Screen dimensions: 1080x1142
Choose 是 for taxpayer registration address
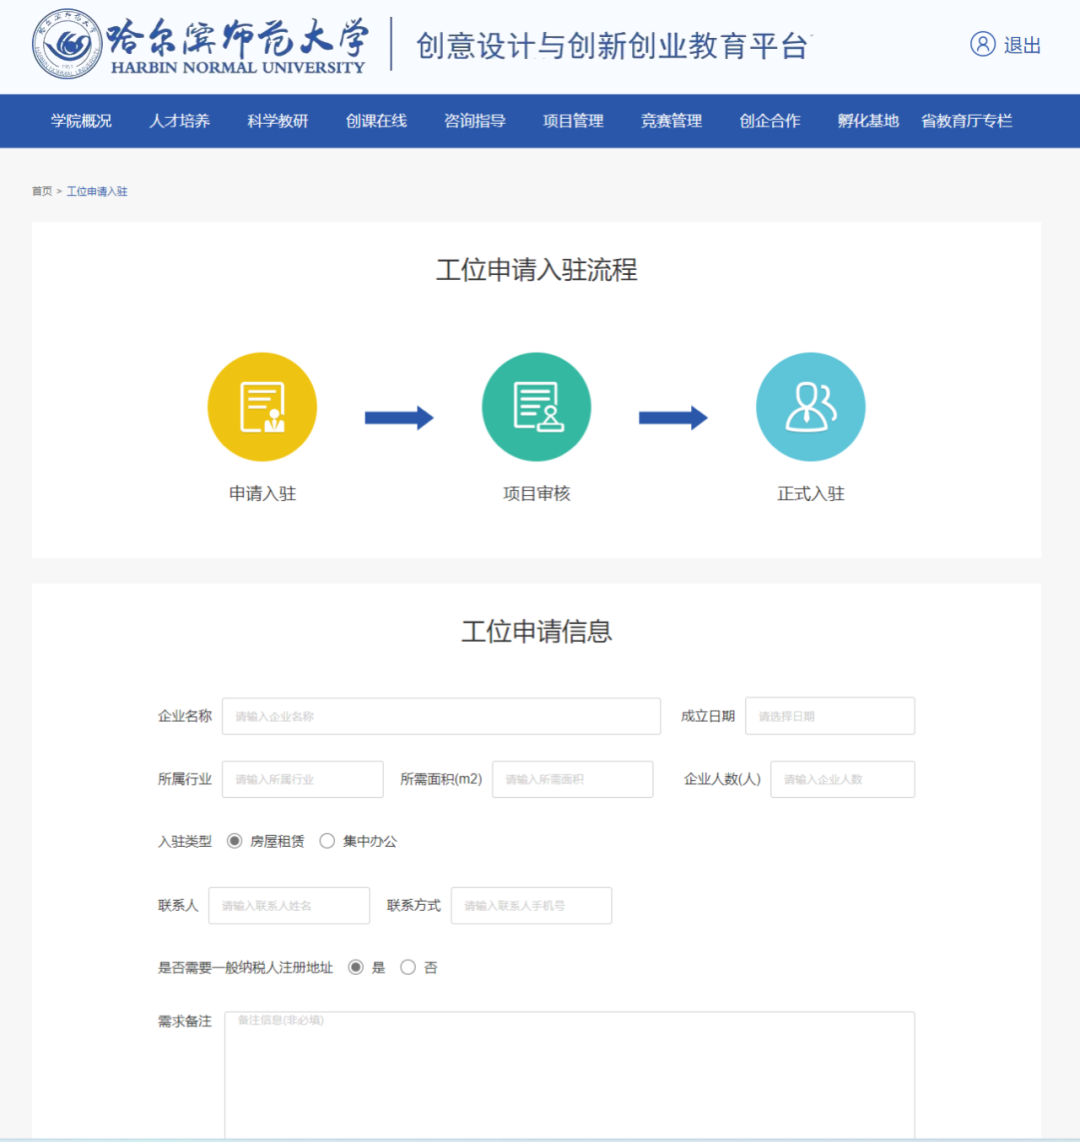[356, 967]
